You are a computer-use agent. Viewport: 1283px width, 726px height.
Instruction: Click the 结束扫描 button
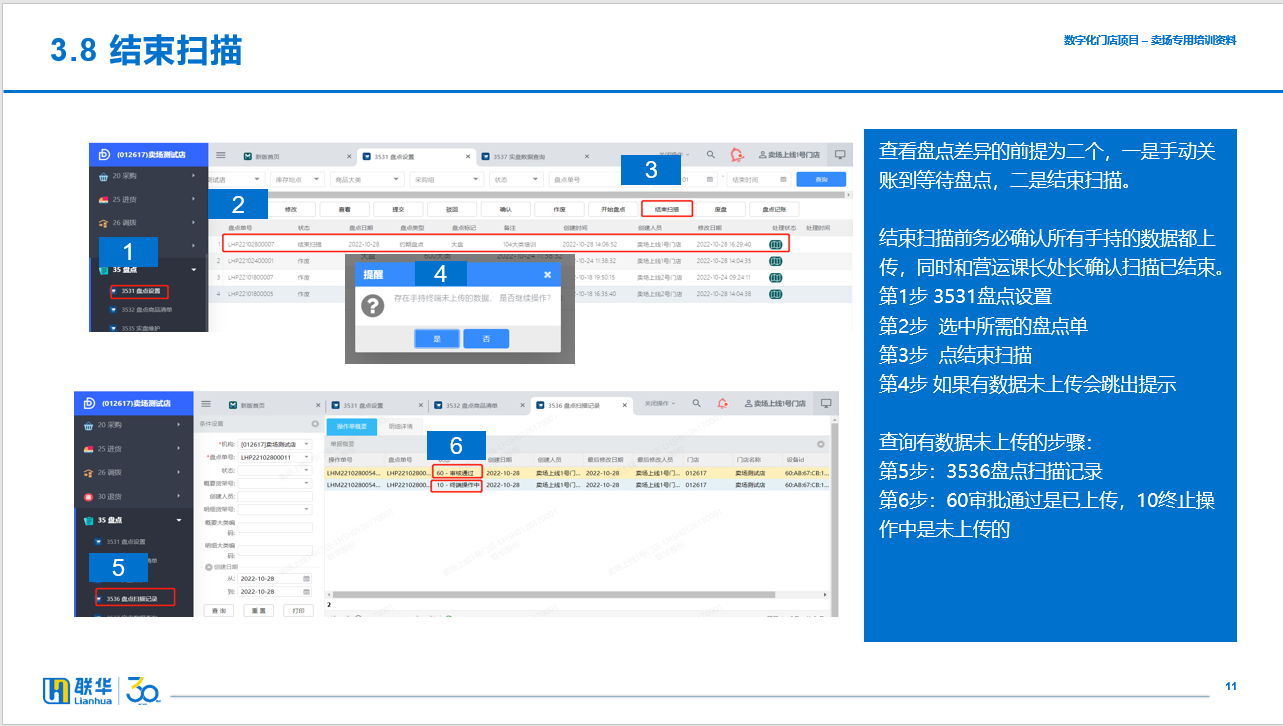667,210
